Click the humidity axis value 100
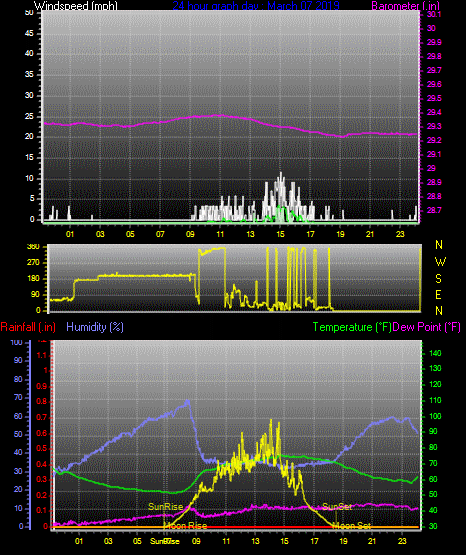The width and height of the screenshot is (466, 555). coord(16,342)
